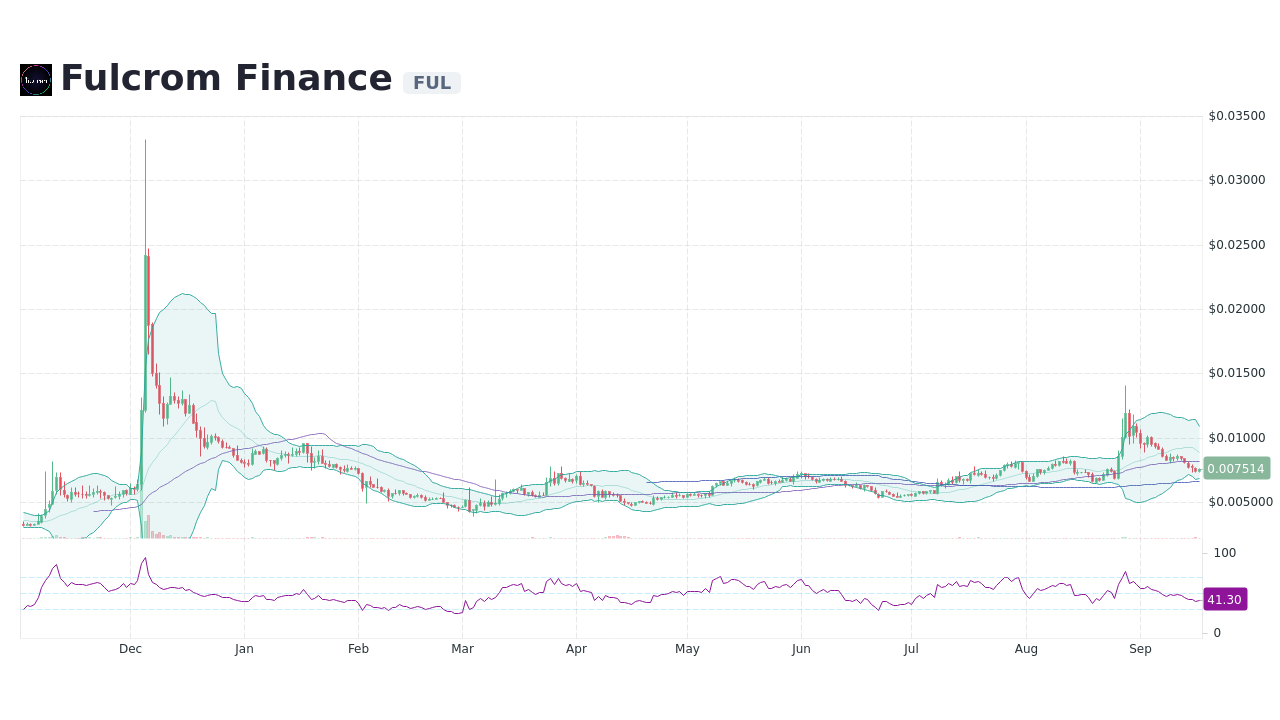Select the FUL ticker badge
Viewport: 1280px width, 720px height.
431,83
